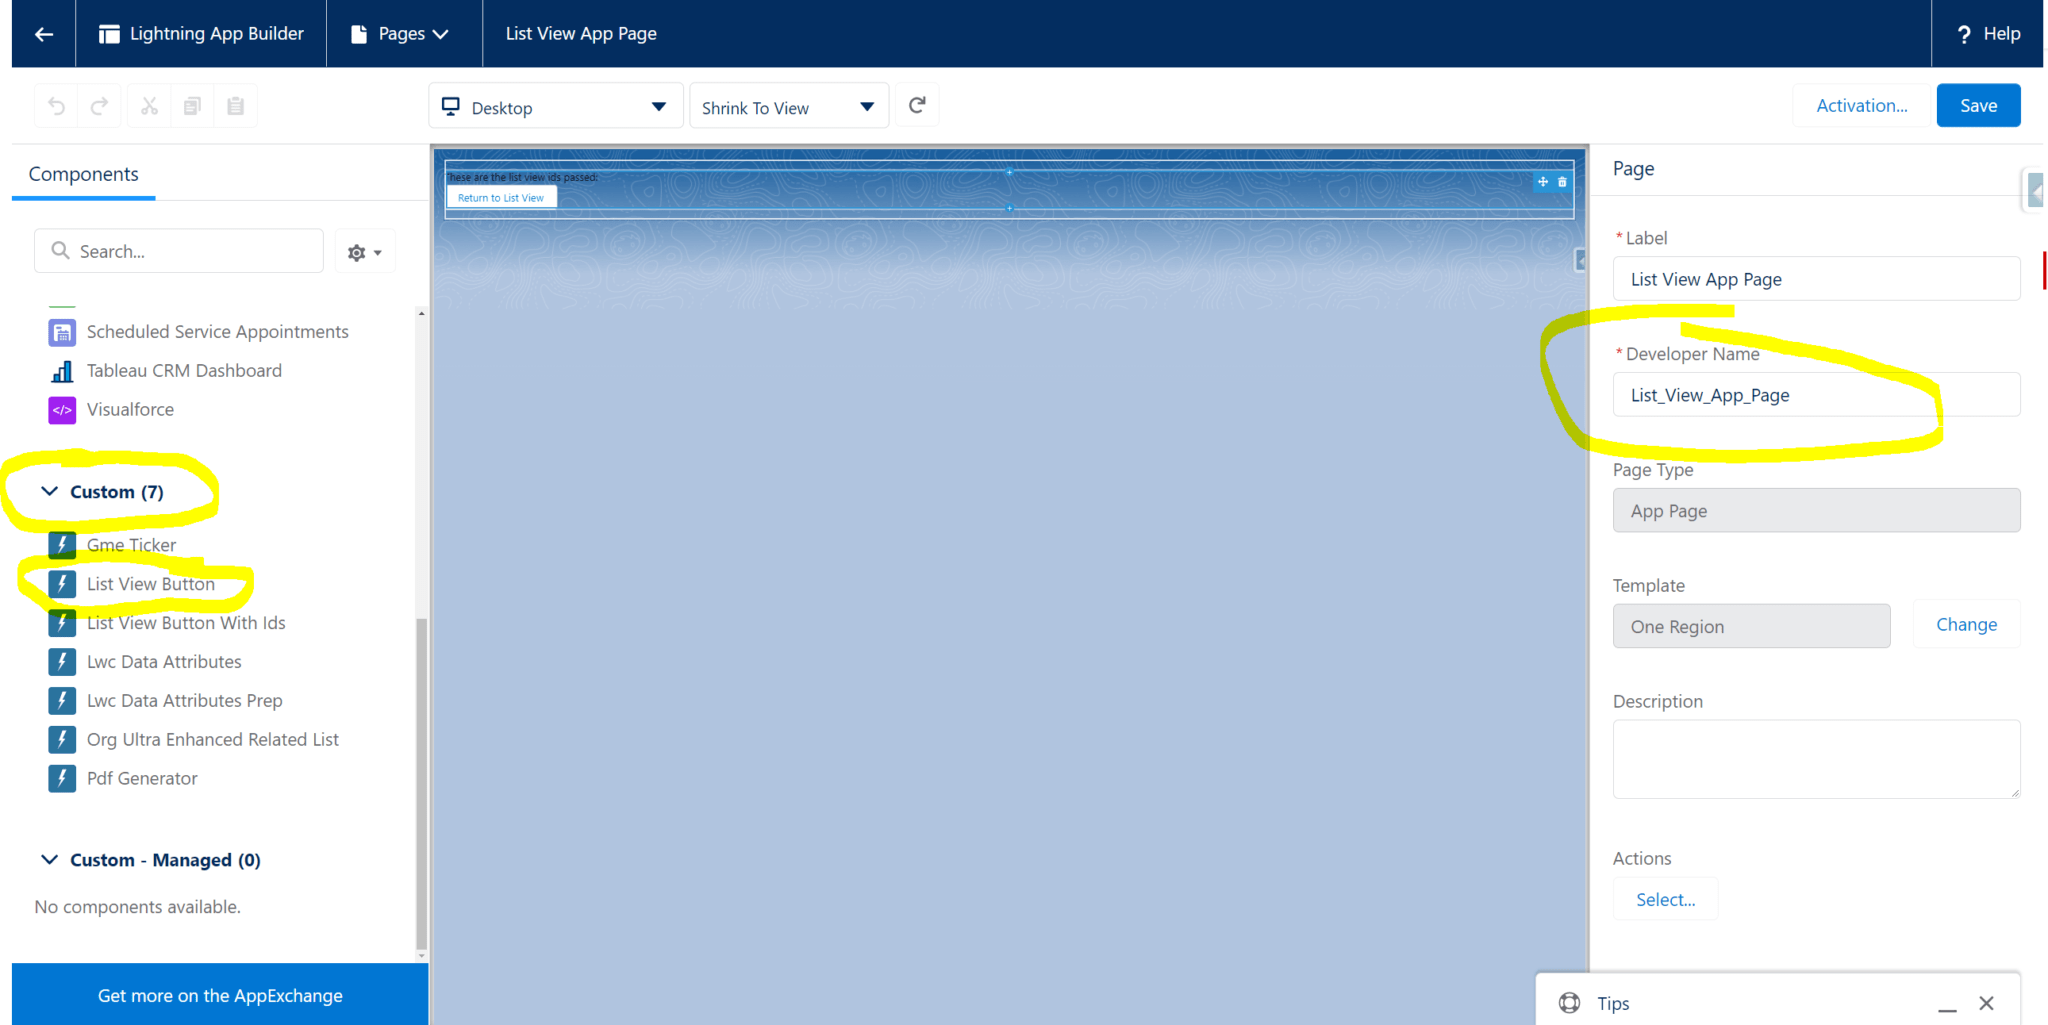This screenshot has height=1025, width=2048.
Task: Click the Tableau CRM Dashboard icon
Action: tap(62, 371)
